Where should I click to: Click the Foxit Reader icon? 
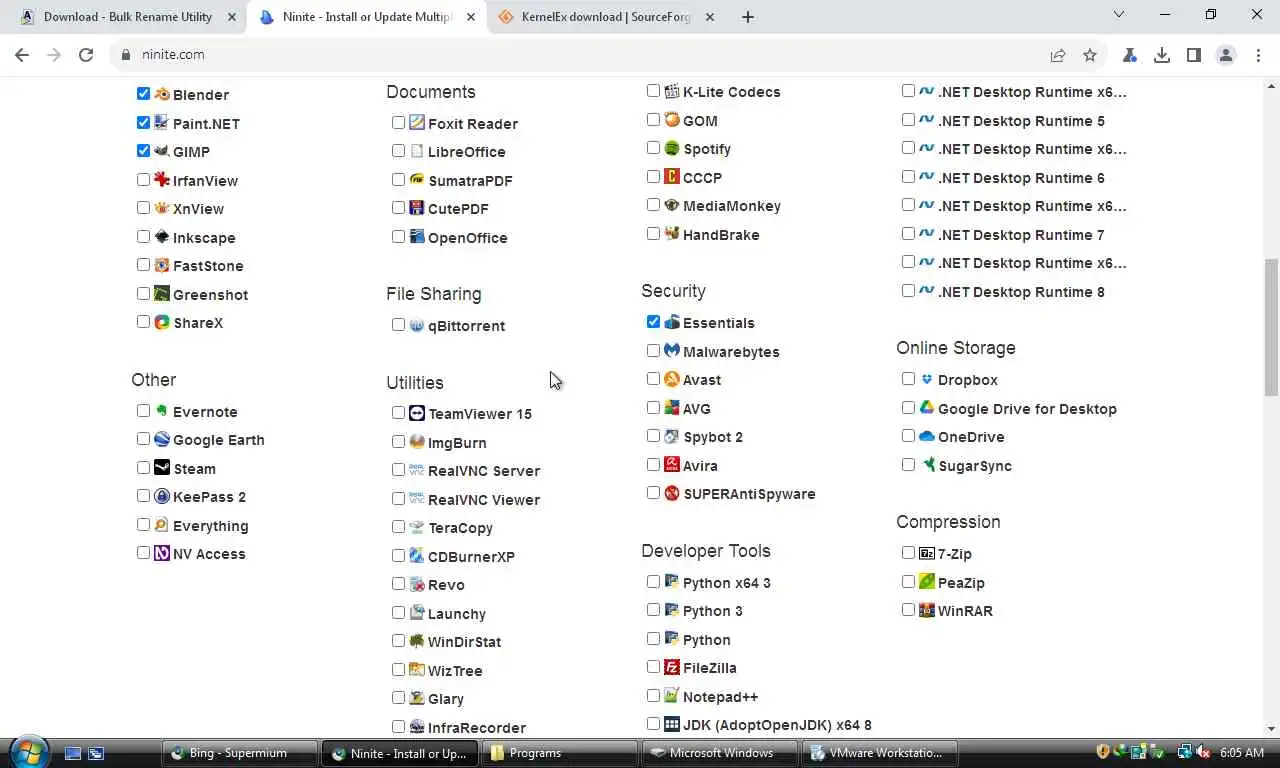point(416,123)
